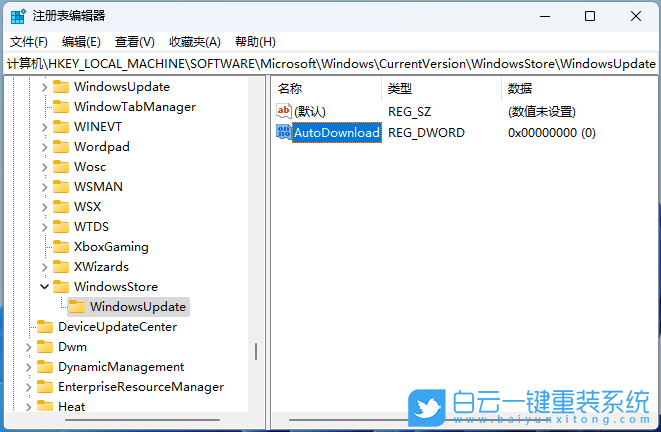Click the WSX folder icon

coord(61,207)
